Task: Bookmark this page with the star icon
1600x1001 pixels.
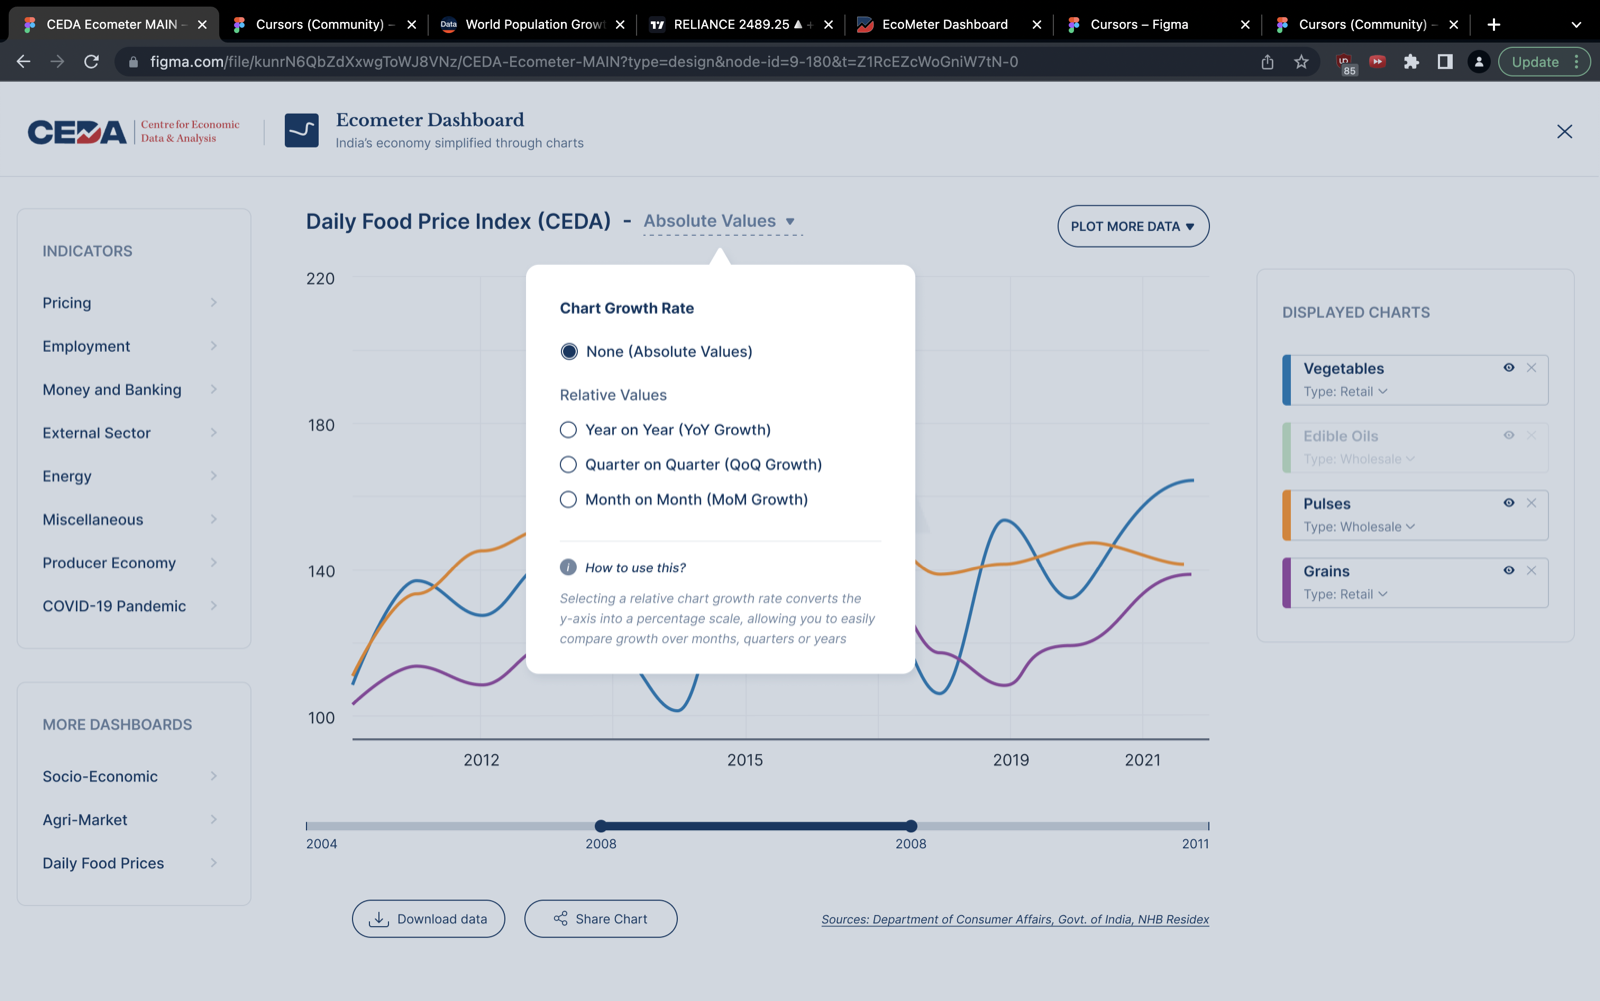Action: point(1301,62)
